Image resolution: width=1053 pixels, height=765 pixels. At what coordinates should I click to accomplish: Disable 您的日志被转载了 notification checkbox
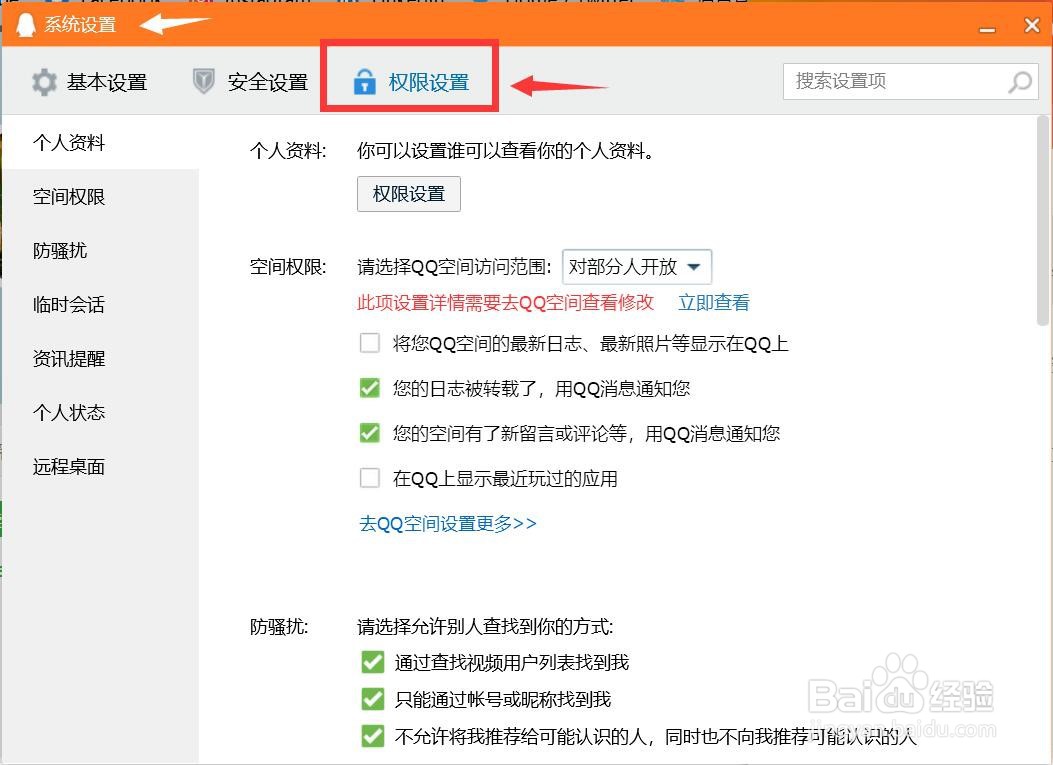click(371, 388)
